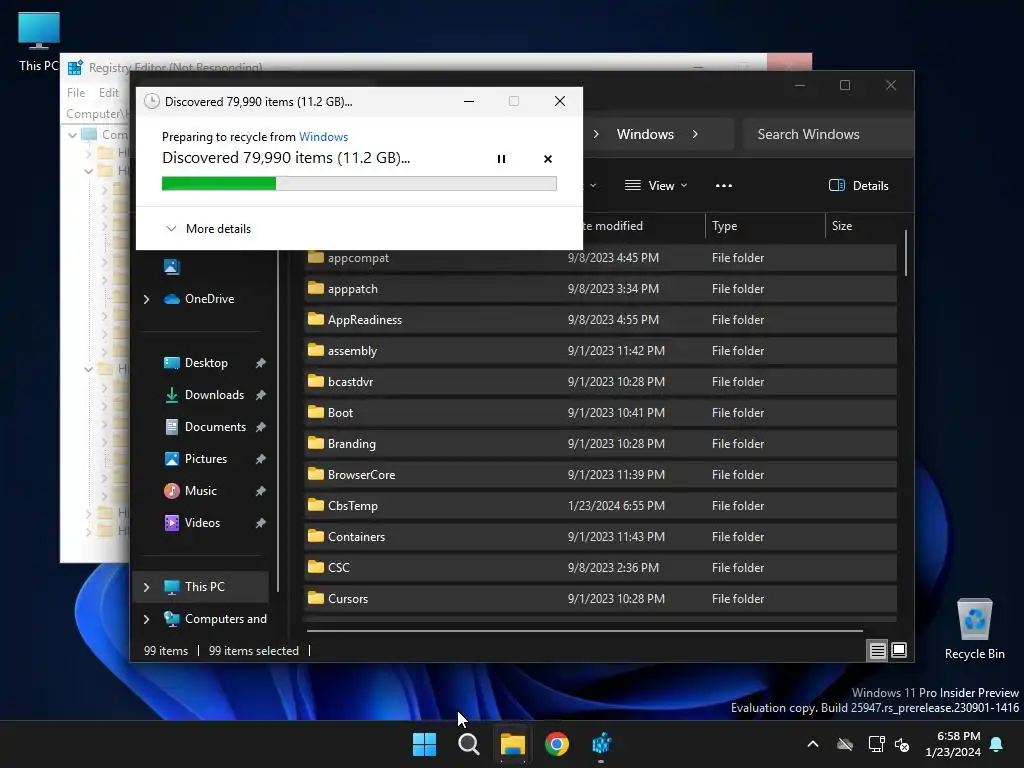Unpin Desktop via its pin icon
Image resolution: width=1024 pixels, height=768 pixels.
(261, 363)
